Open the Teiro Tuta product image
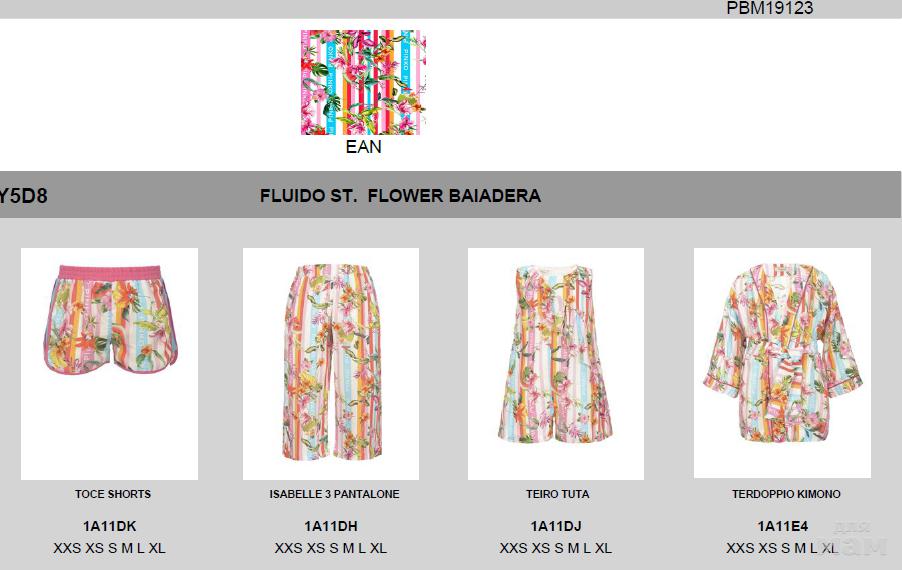The height and width of the screenshot is (570, 902). (556, 364)
